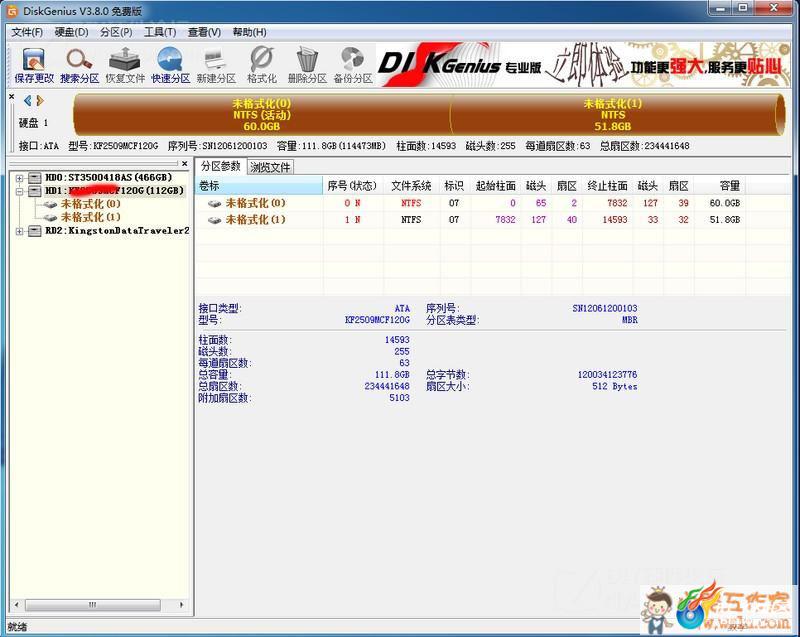Open the 分区(P) menu
This screenshot has width=800, height=637.
coord(116,32)
